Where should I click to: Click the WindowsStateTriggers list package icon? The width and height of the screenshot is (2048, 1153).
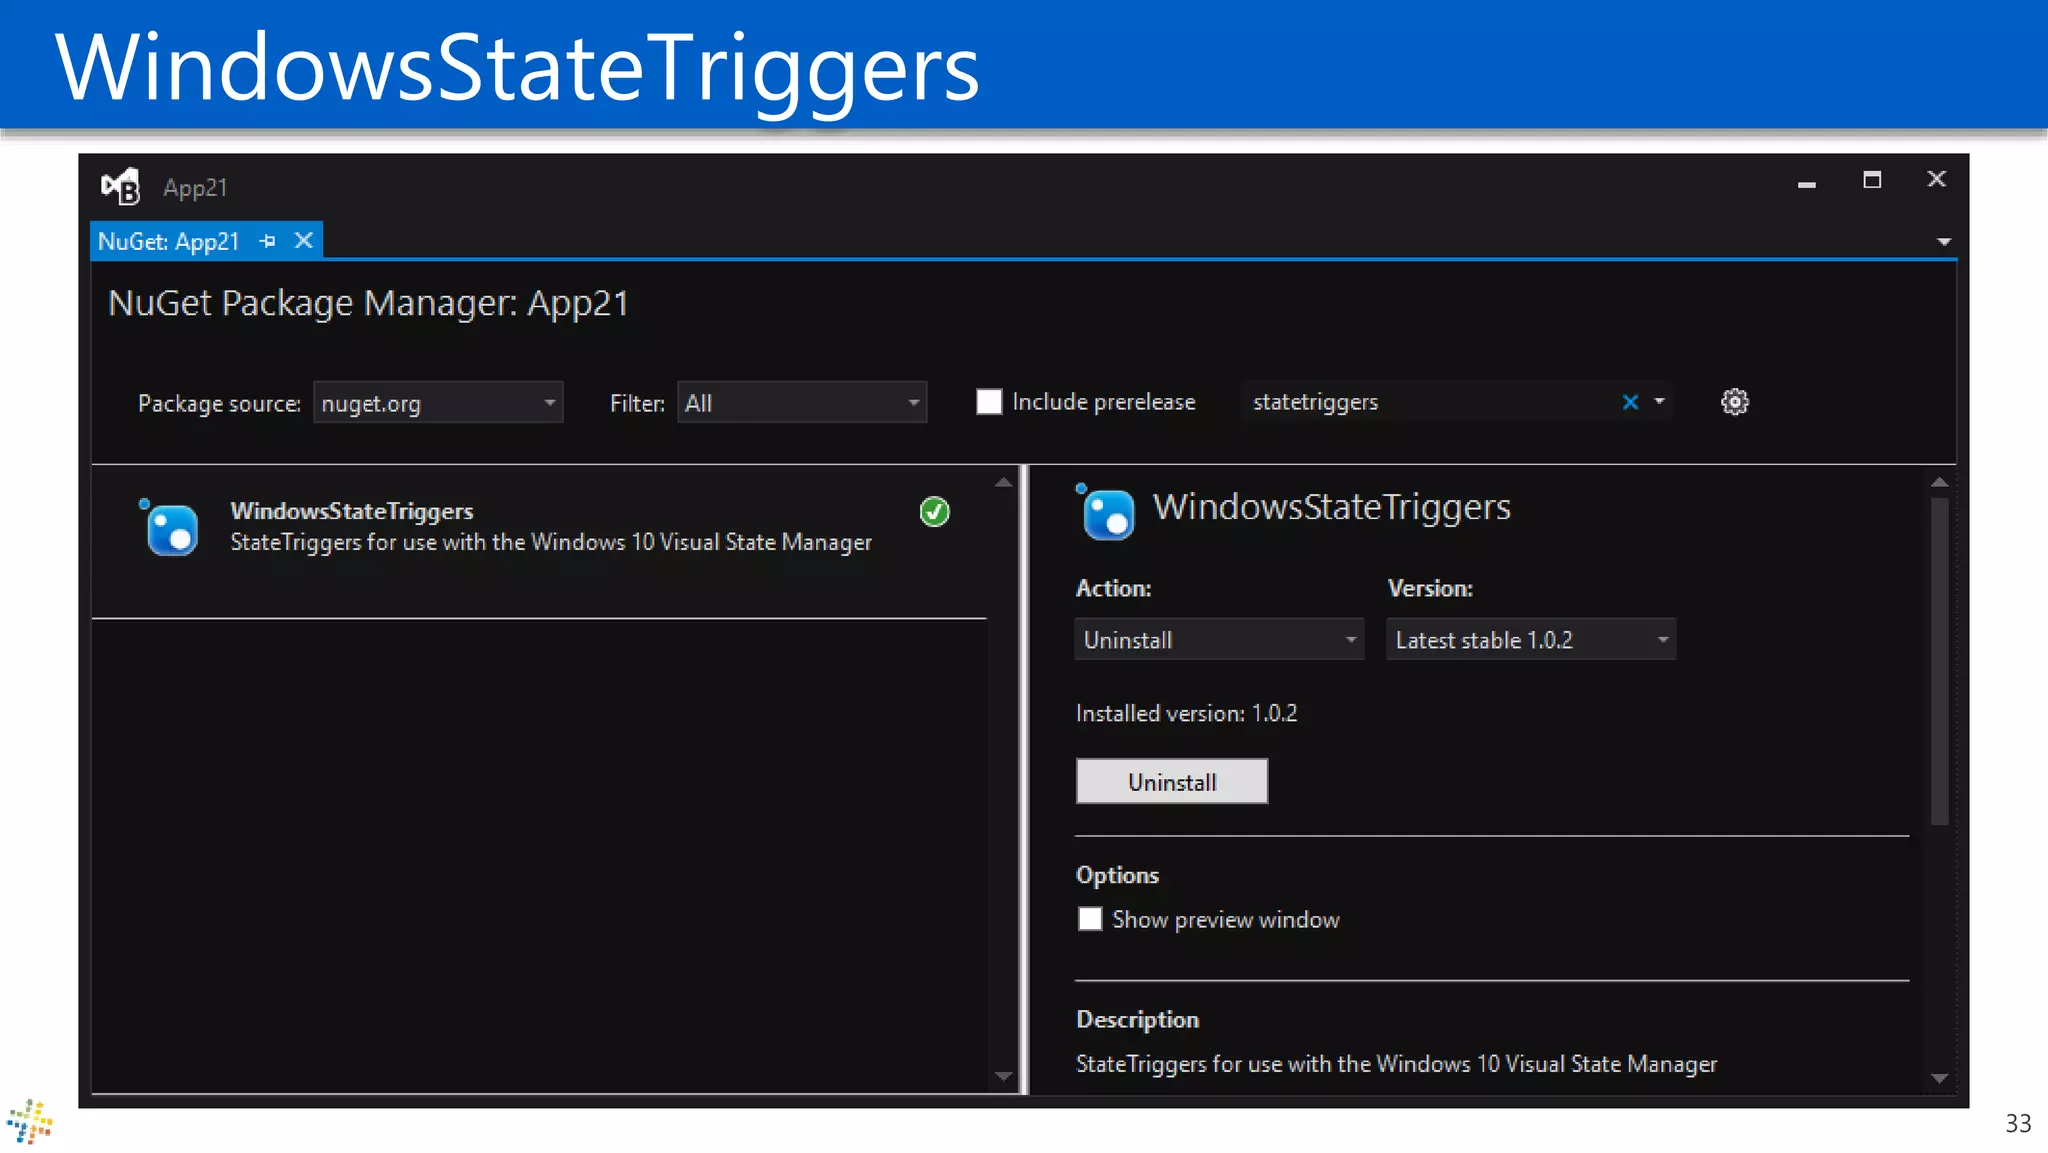pyautogui.click(x=168, y=527)
